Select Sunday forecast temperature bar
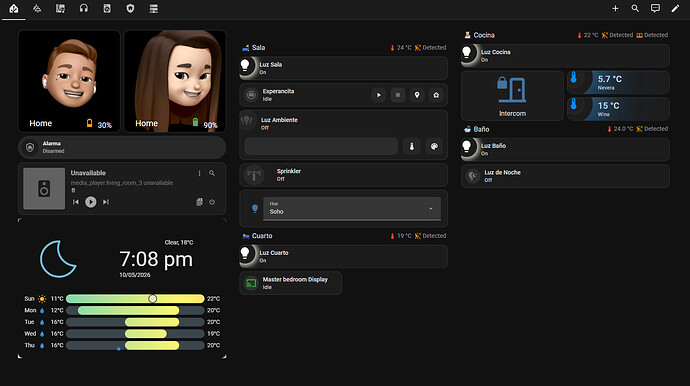 (x=135, y=299)
